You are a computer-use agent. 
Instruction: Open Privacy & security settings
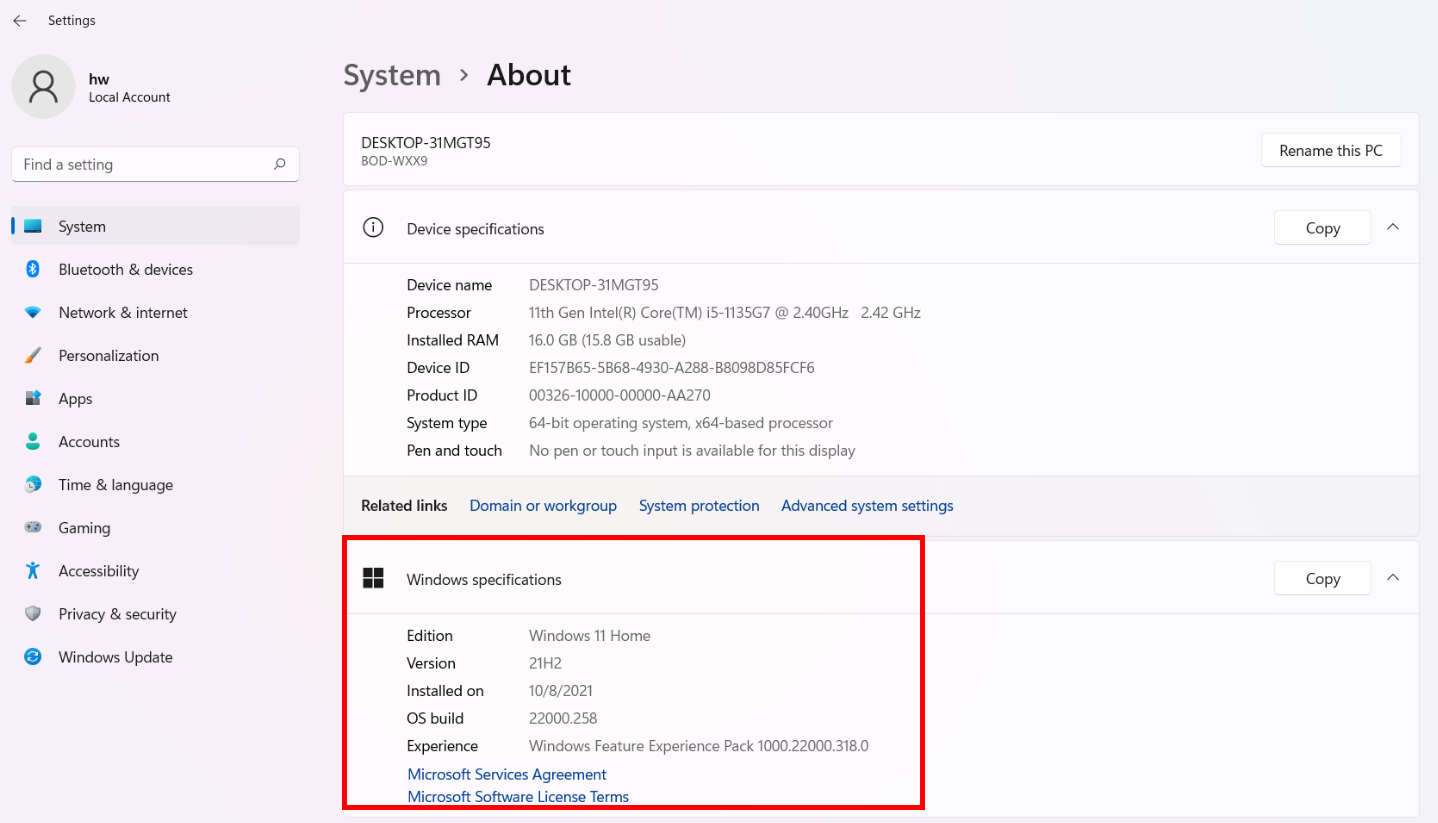point(156,613)
